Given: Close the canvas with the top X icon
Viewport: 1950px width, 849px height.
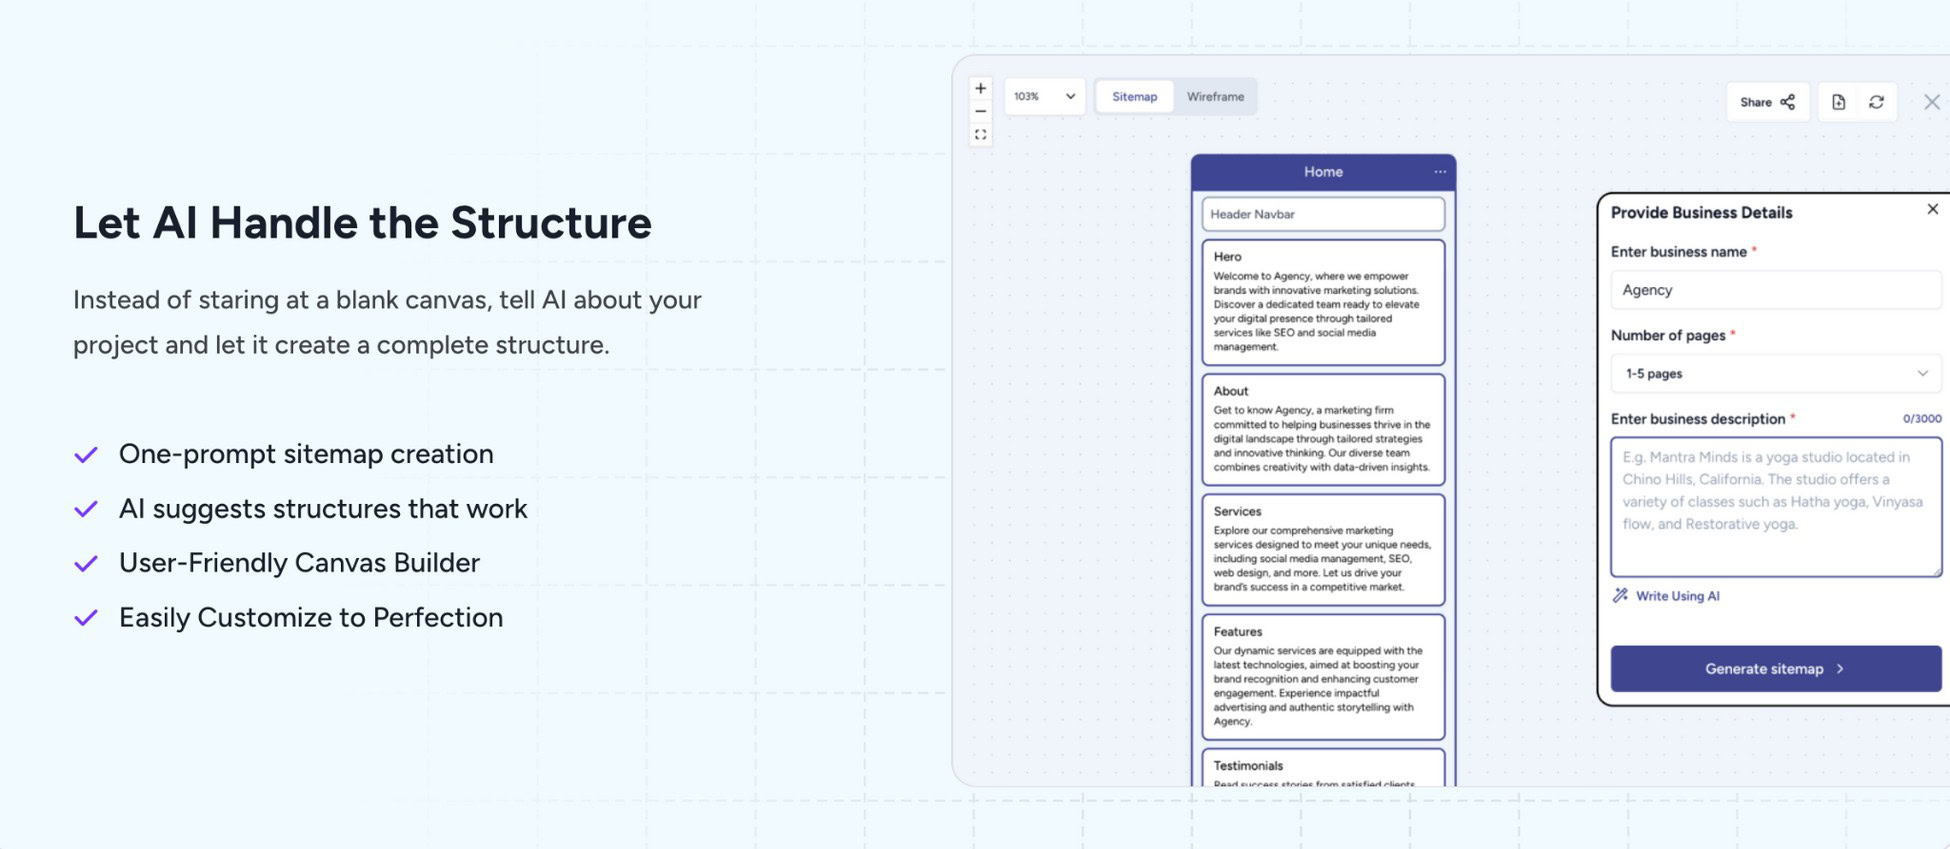Looking at the screenshot, I should click(x=1932, y=102).
